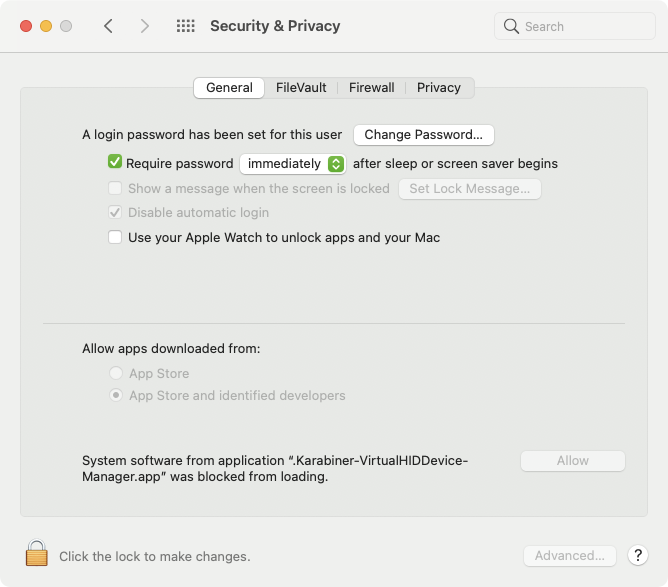668x587 pixels.
Task: Click the lock icon to make changes
Action: tap(37, 554)
